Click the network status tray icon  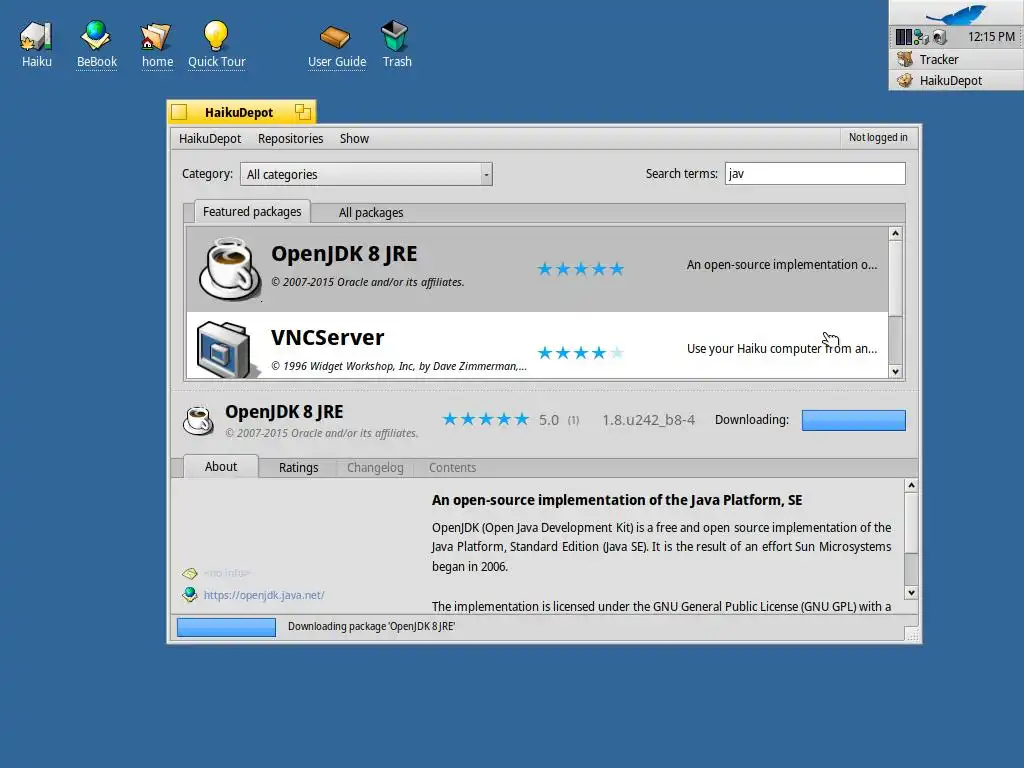(921, 37)
